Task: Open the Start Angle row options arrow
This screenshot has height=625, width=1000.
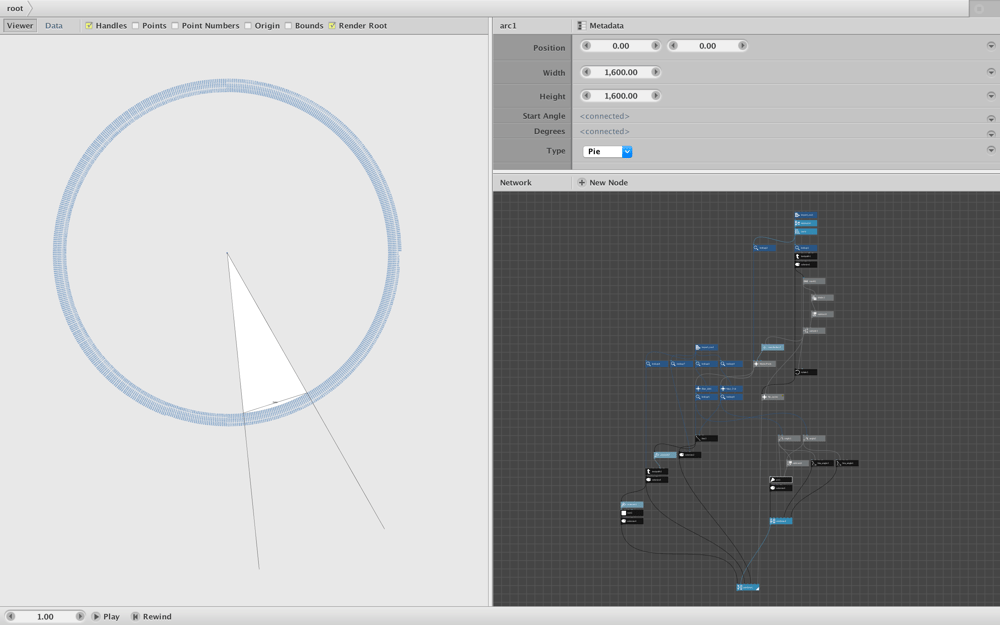Action: [x=991, y=119]
